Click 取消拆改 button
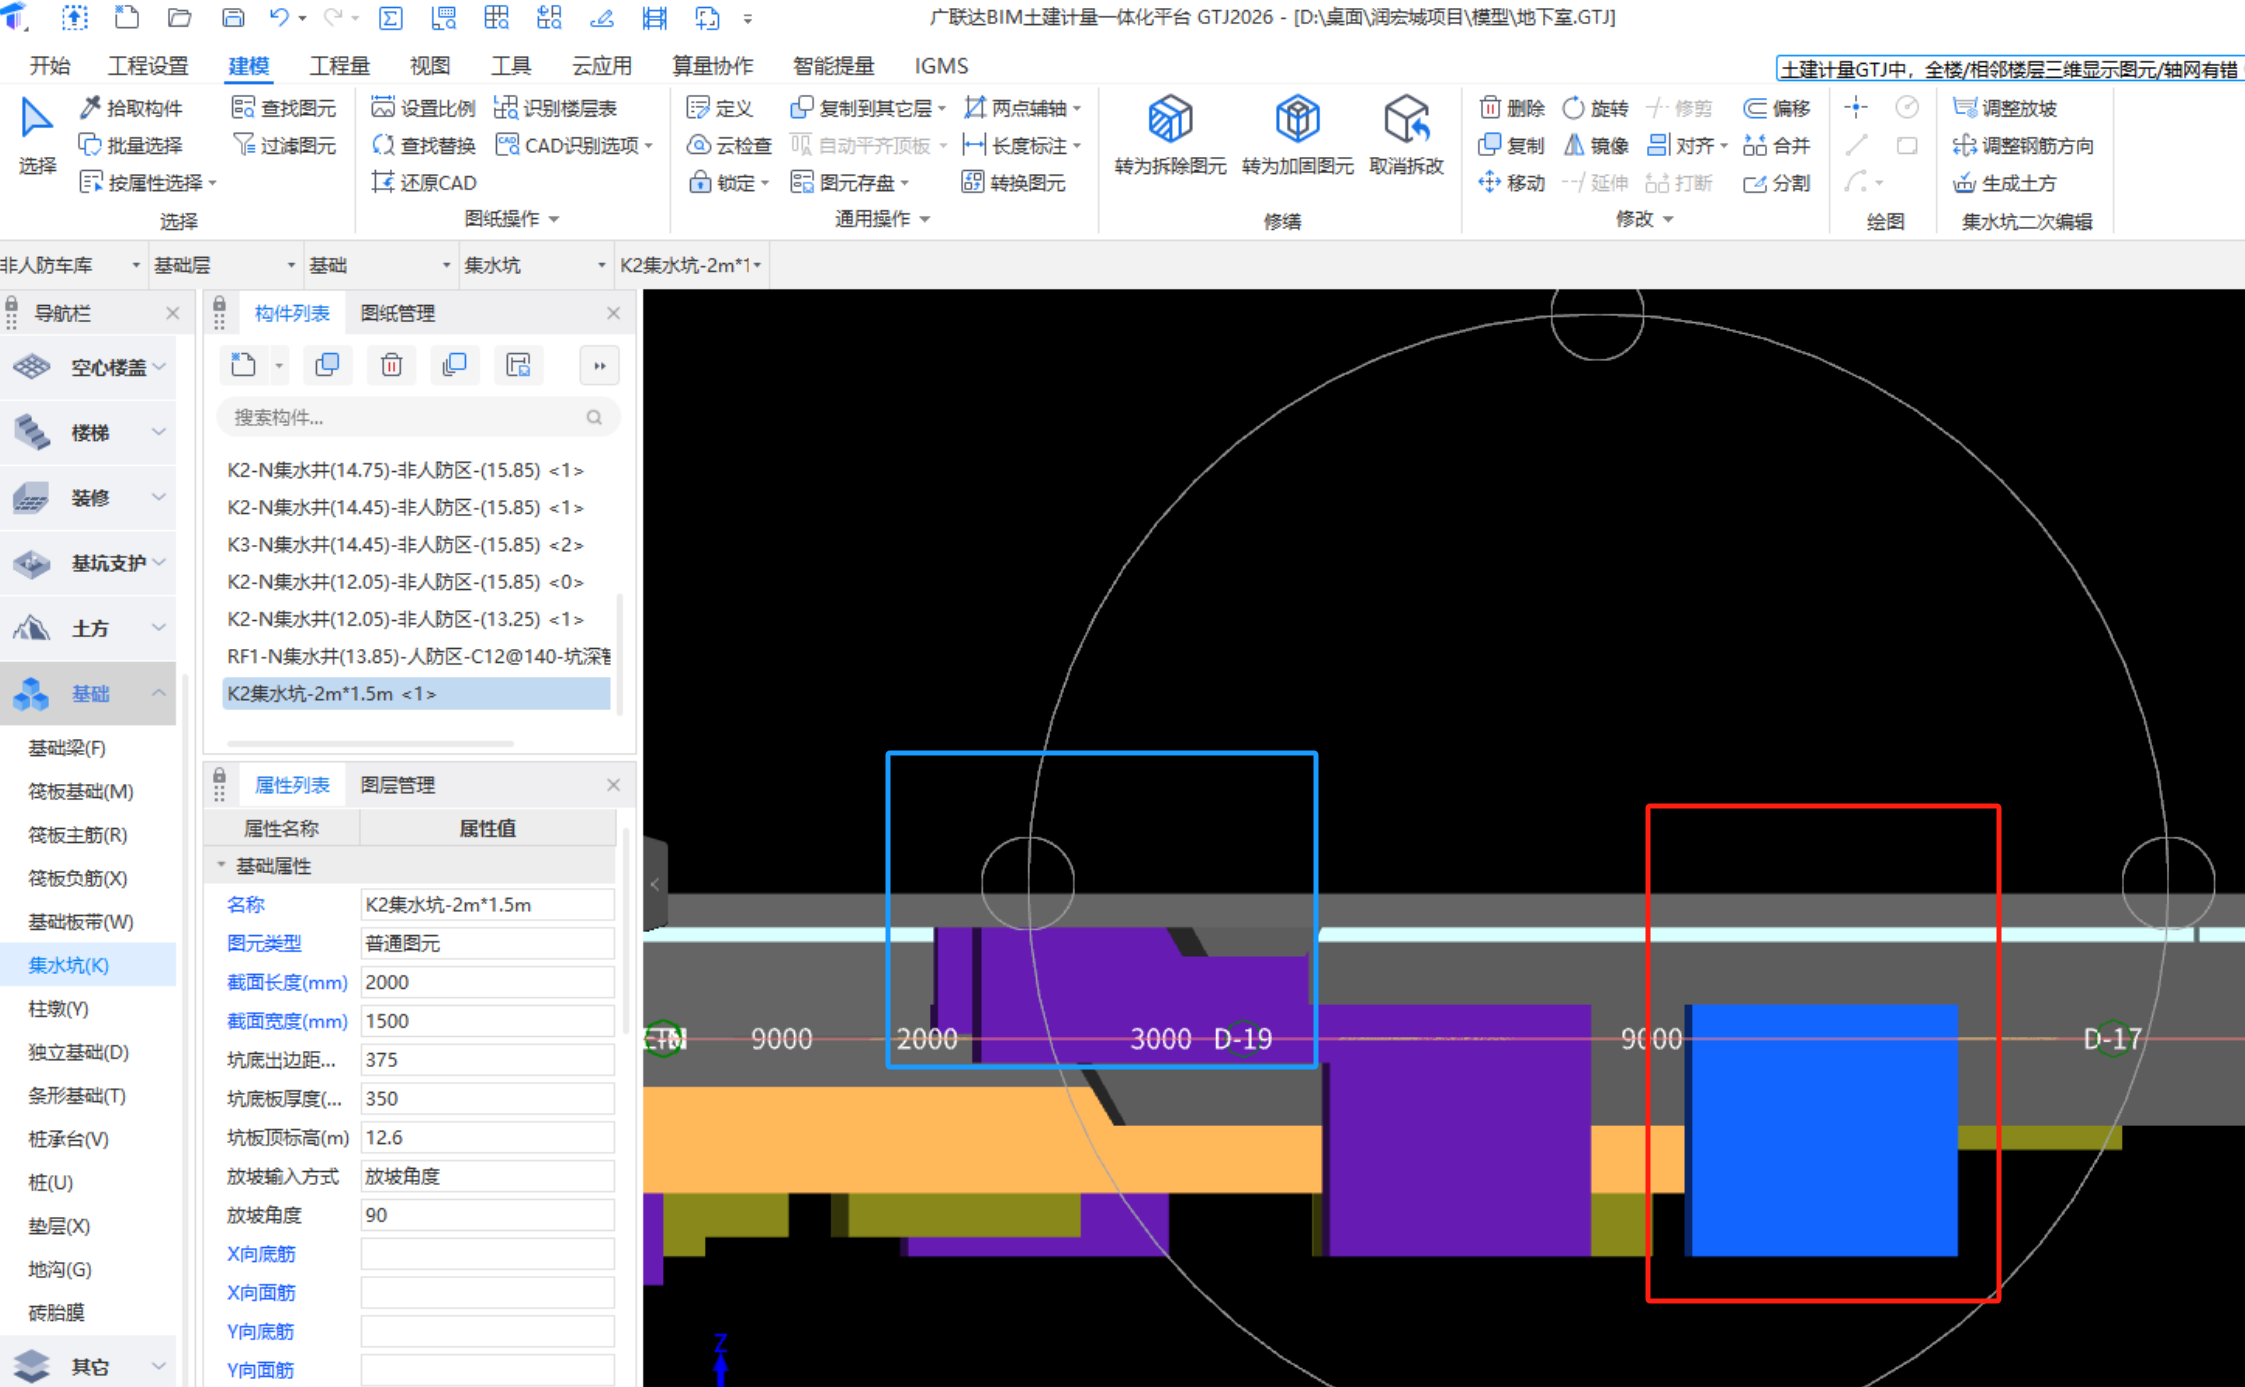 pyautogui.click(x=1407, y=135)
